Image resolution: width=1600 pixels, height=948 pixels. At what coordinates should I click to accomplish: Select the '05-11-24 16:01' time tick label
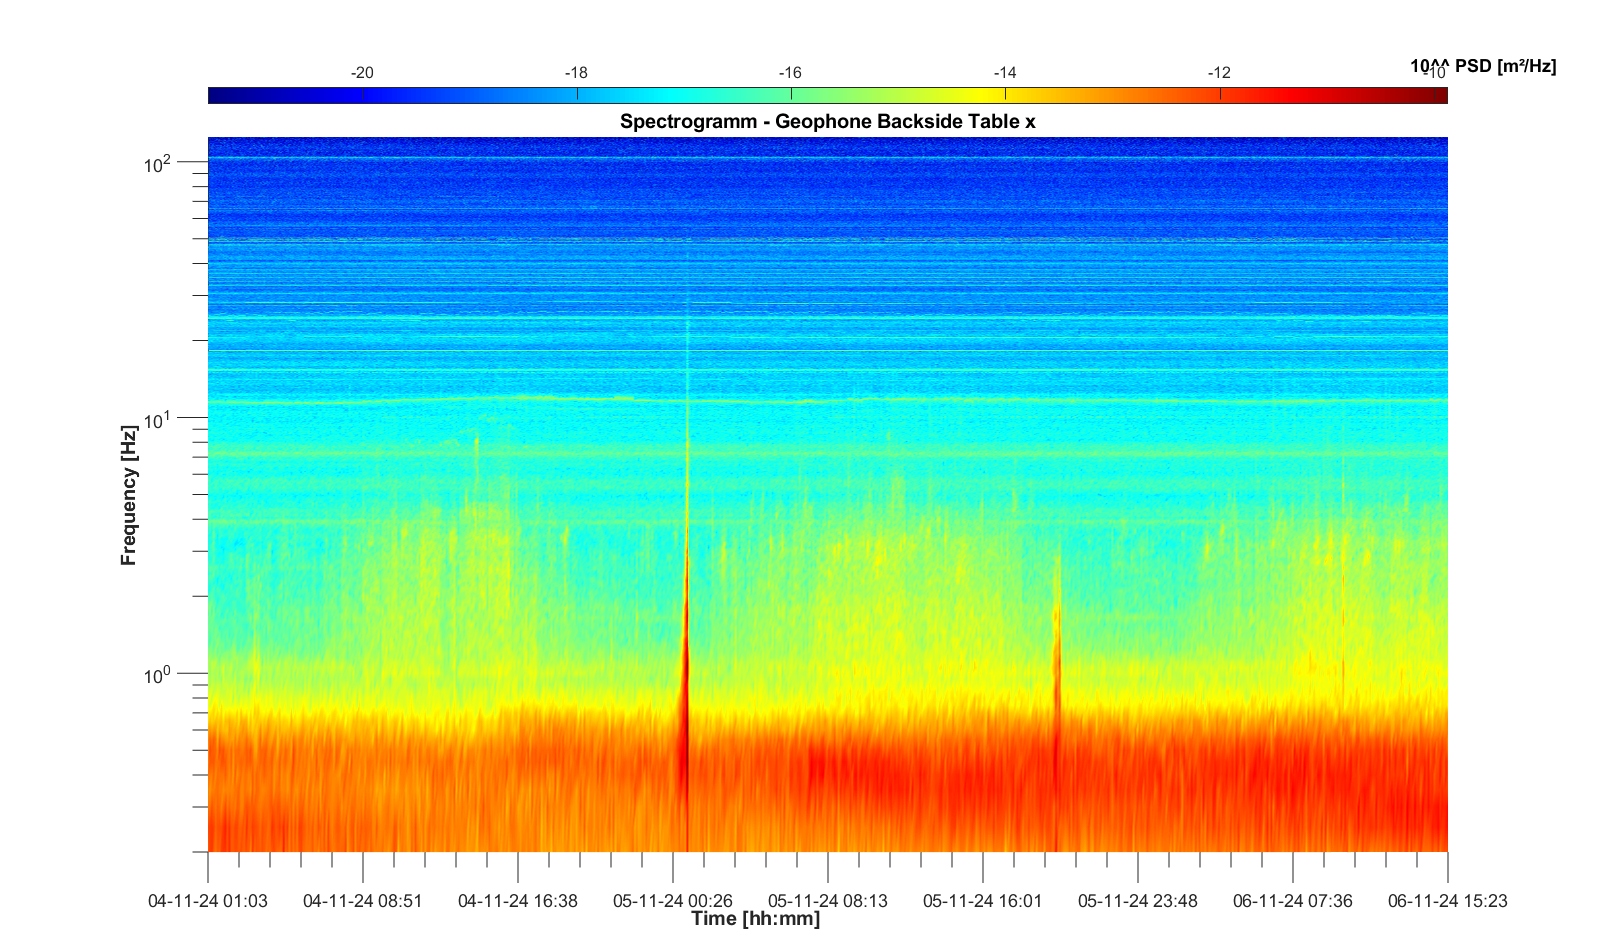[982, 901]
